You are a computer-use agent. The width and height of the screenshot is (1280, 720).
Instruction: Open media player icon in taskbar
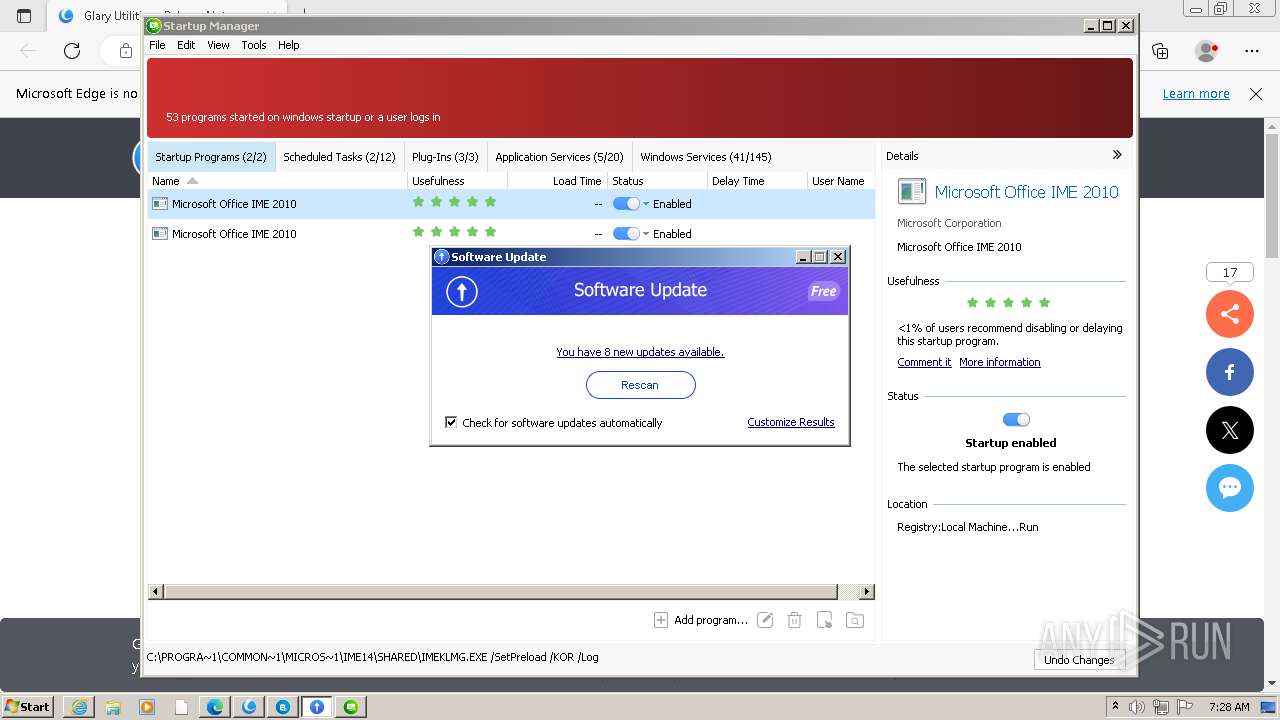(x=147, y=707)
